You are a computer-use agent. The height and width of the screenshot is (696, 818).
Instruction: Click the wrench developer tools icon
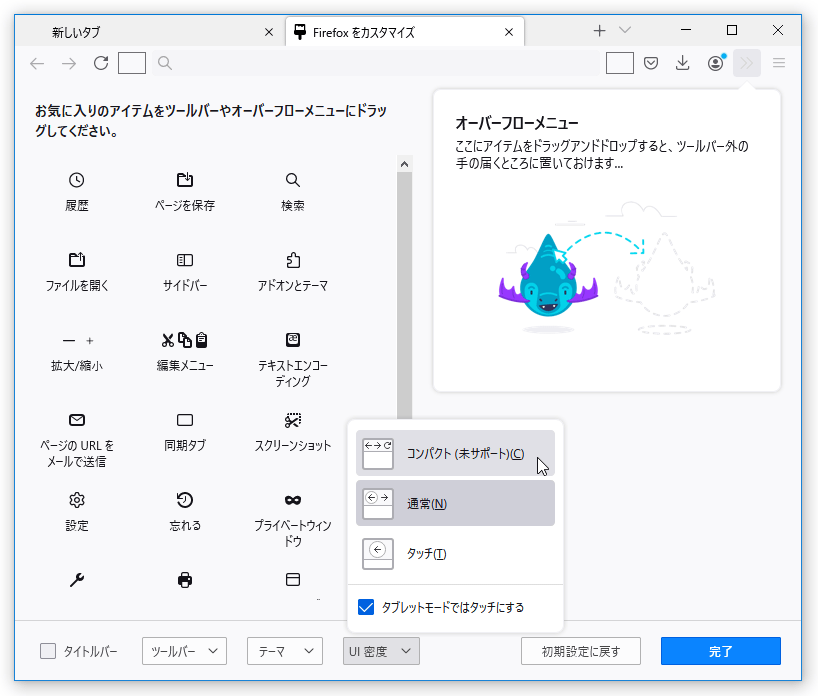[77, 580]
